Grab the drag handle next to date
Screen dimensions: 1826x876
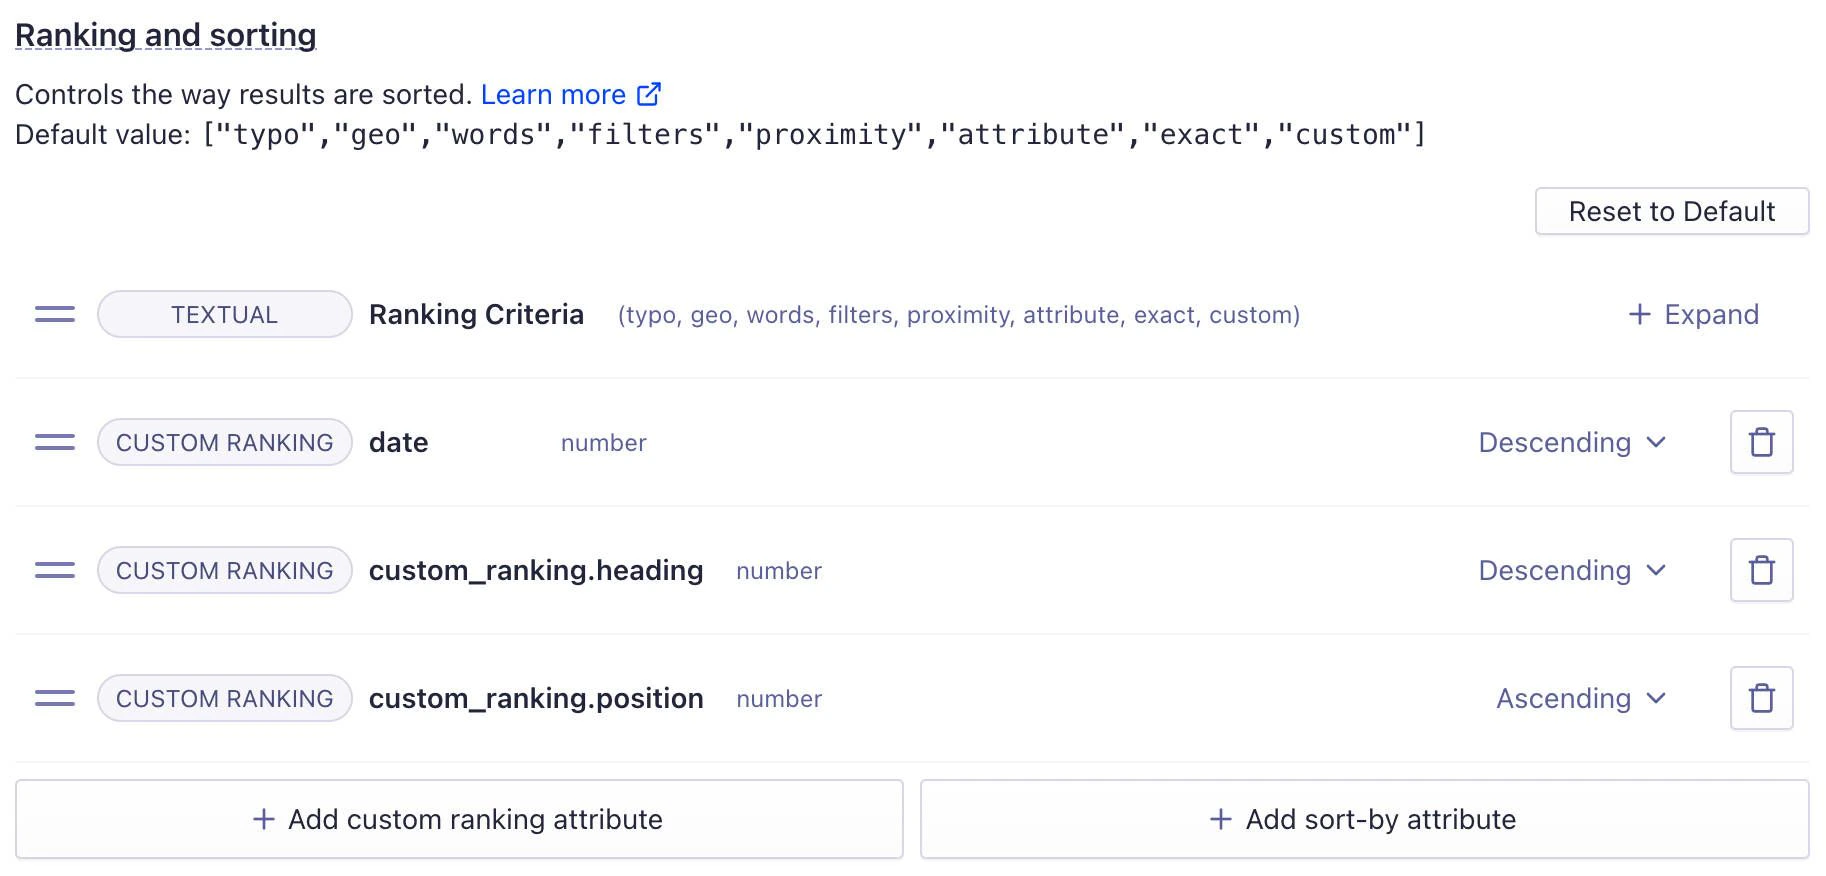point(54,442)
